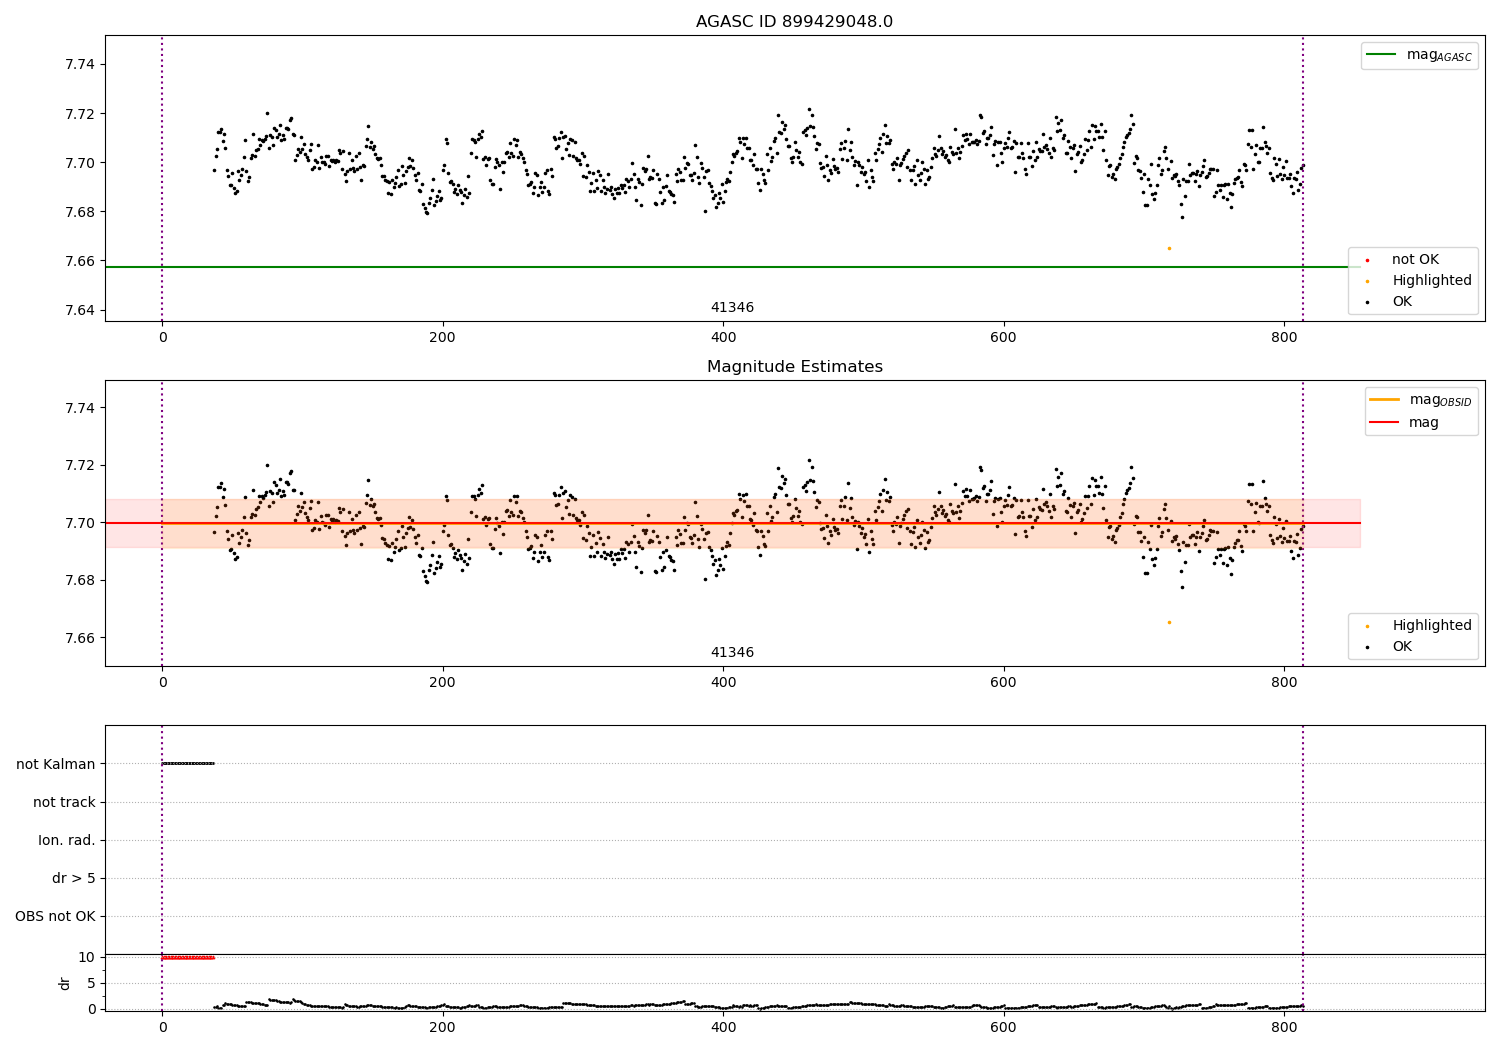Click the 'dr > 5' axis label
This screenshot has width=1500, height=1050.
[x=74, y=878]
